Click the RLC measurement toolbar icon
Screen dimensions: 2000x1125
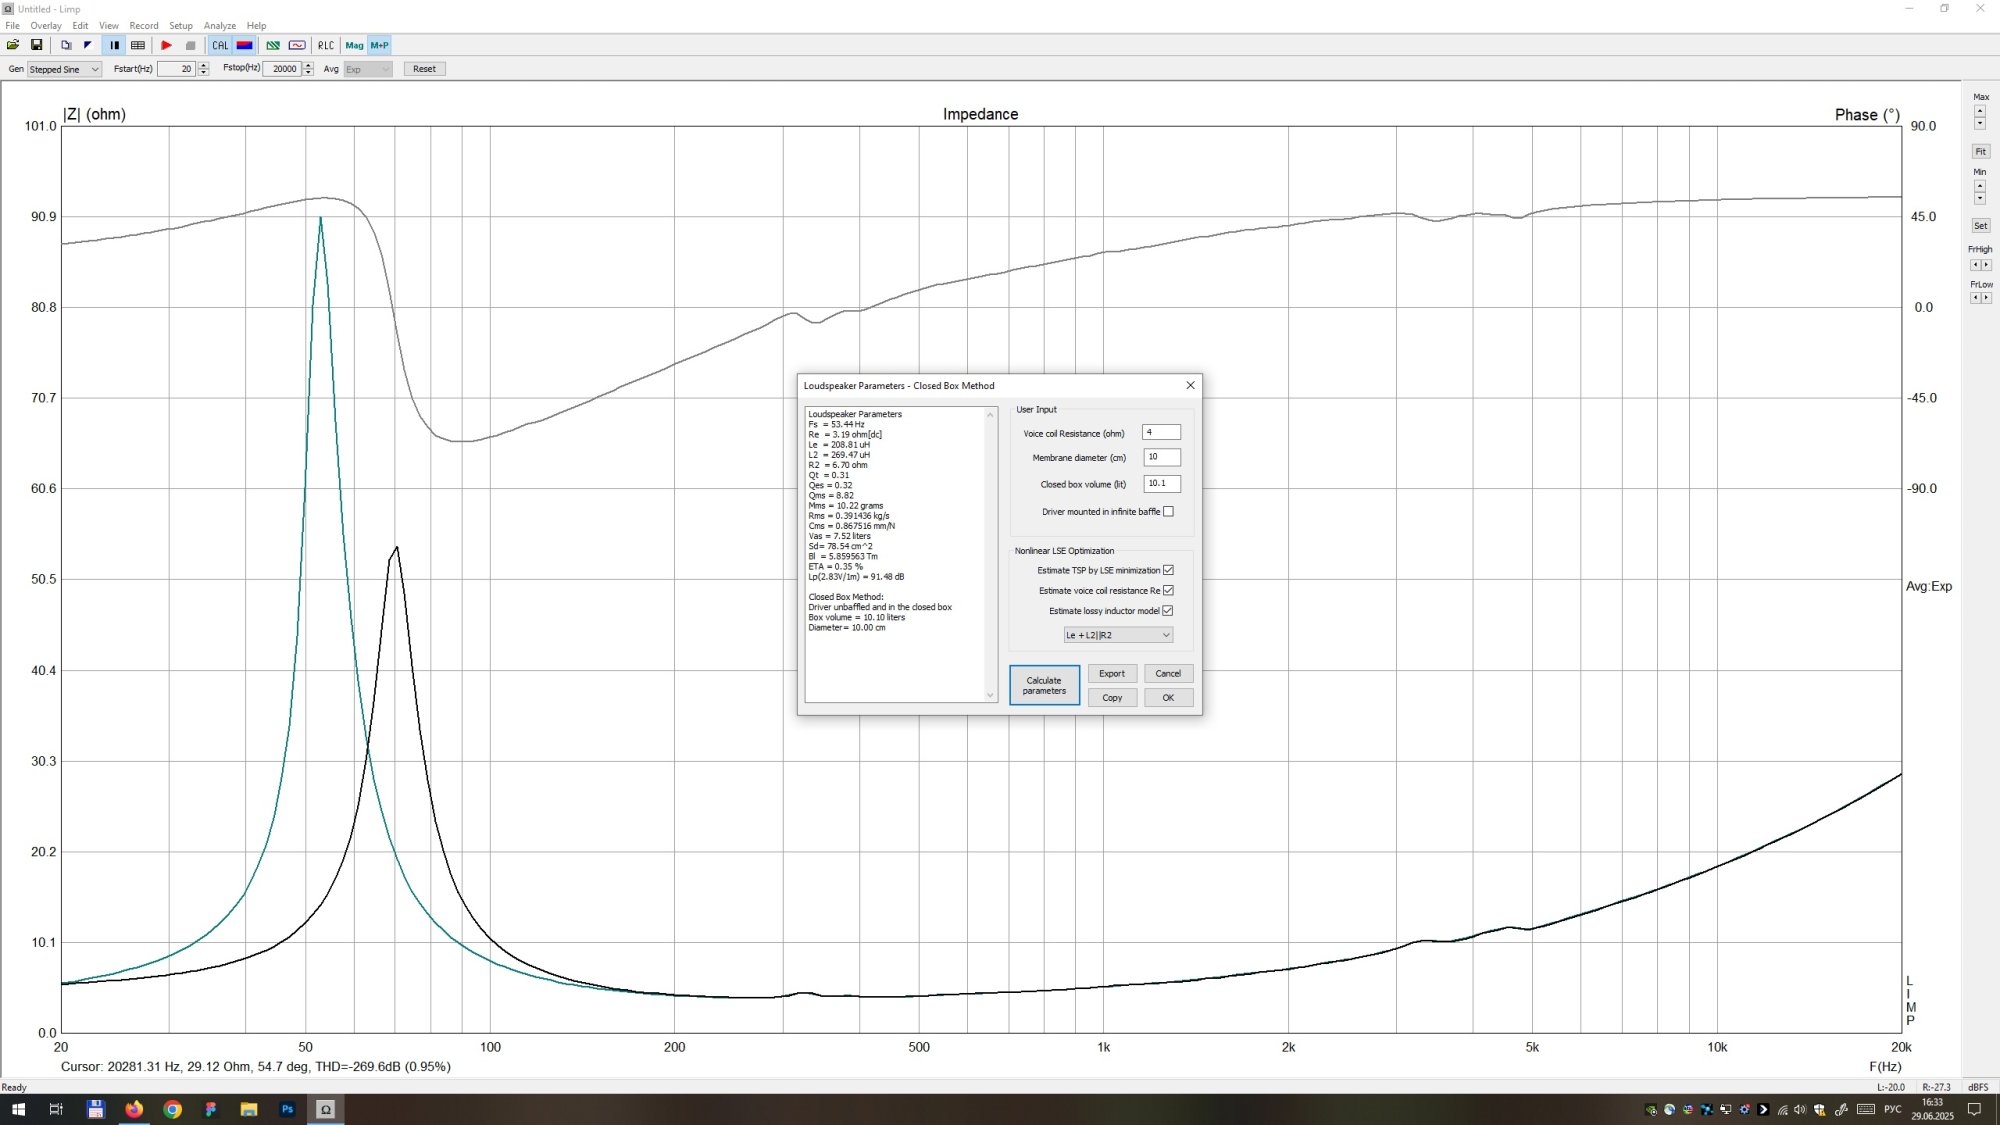tap(326, 45)
